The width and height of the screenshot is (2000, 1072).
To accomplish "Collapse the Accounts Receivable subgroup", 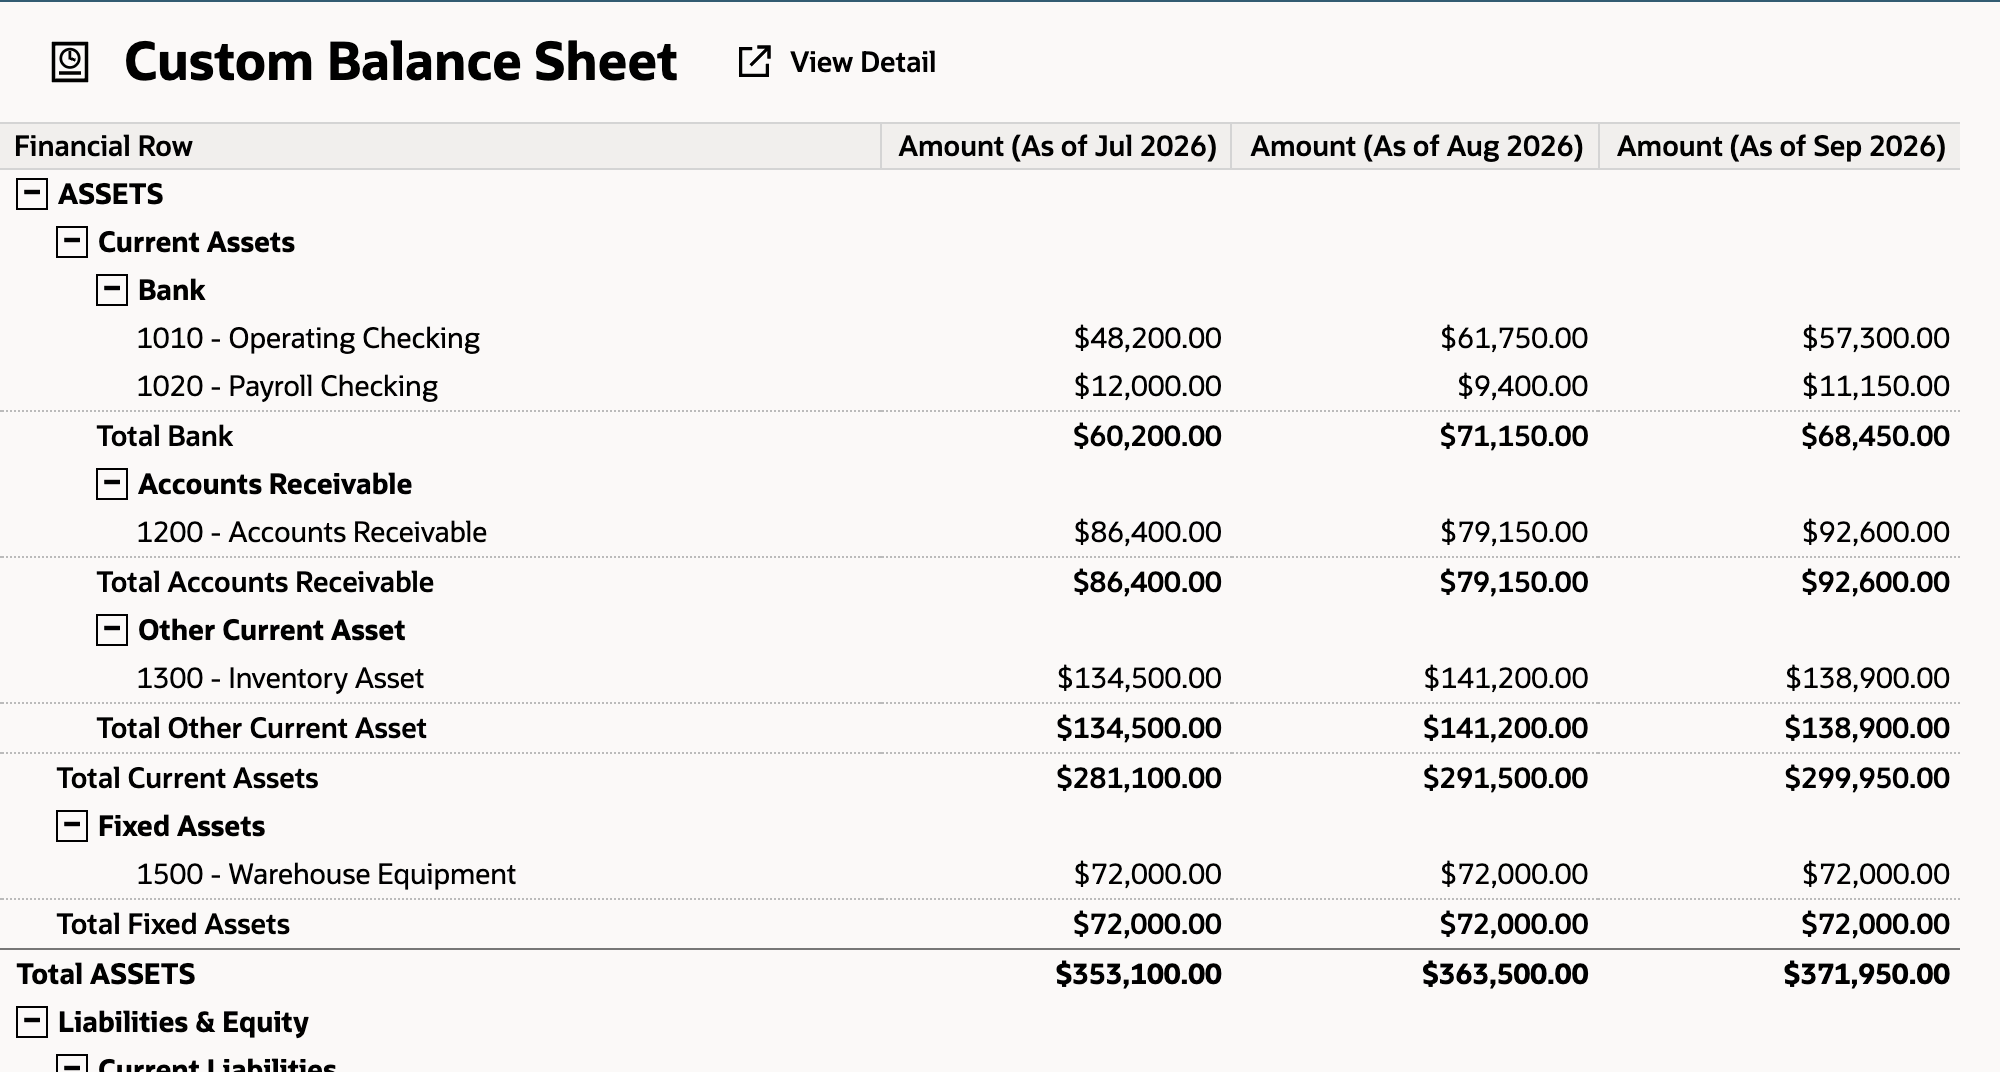I will pyautogui.click(x=112, y=484).
